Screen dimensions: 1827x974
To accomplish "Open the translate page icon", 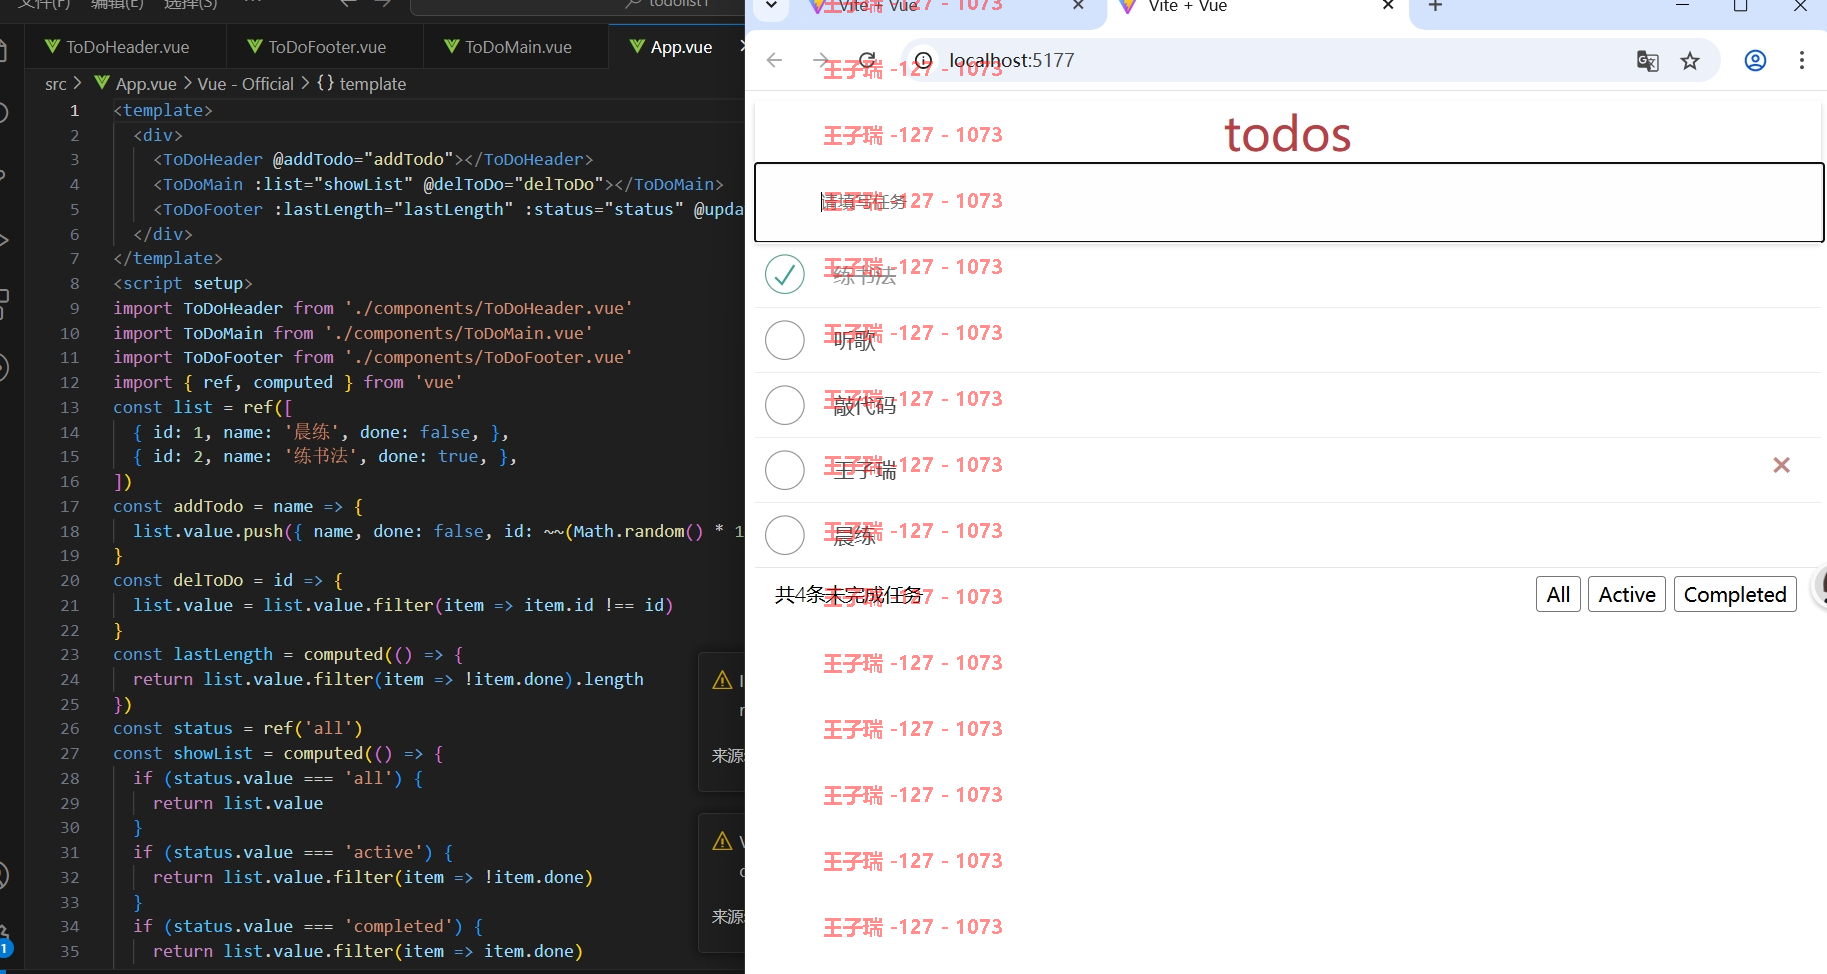I will (1647, 61).
